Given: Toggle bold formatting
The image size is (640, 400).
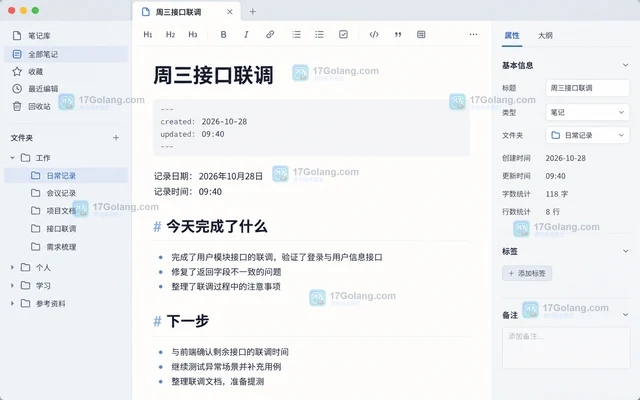Looking at the screenshot, I should click(223, 35).
